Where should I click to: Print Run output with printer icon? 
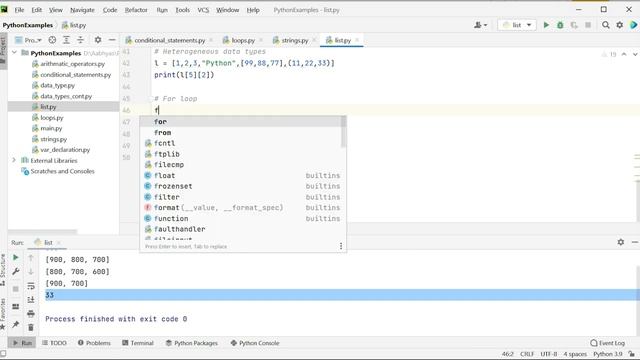31,313
